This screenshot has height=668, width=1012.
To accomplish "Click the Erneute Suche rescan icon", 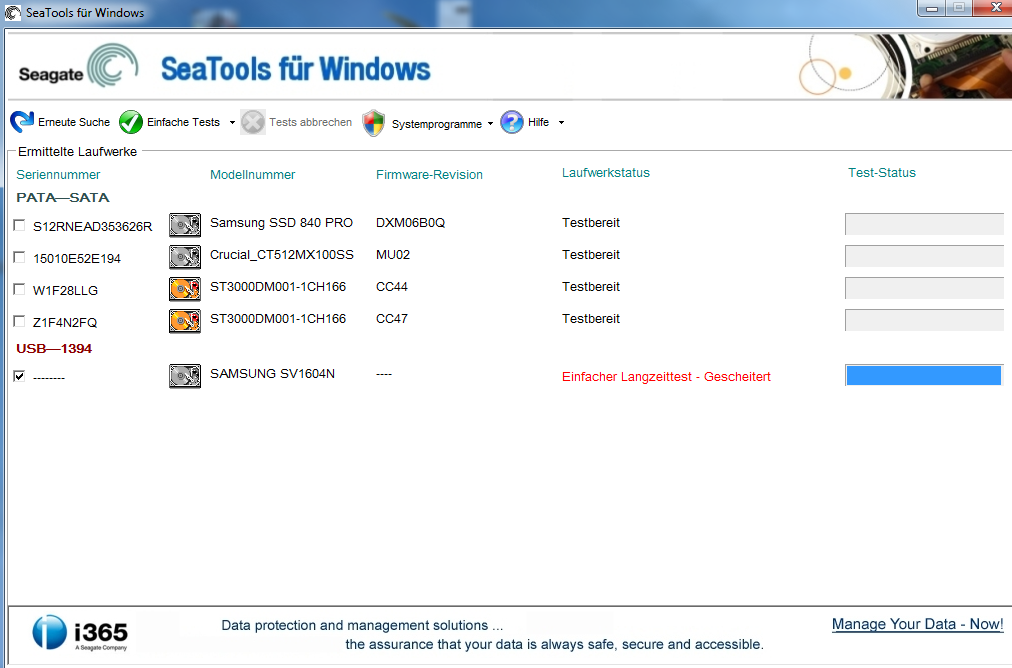I will coord(22,121).
